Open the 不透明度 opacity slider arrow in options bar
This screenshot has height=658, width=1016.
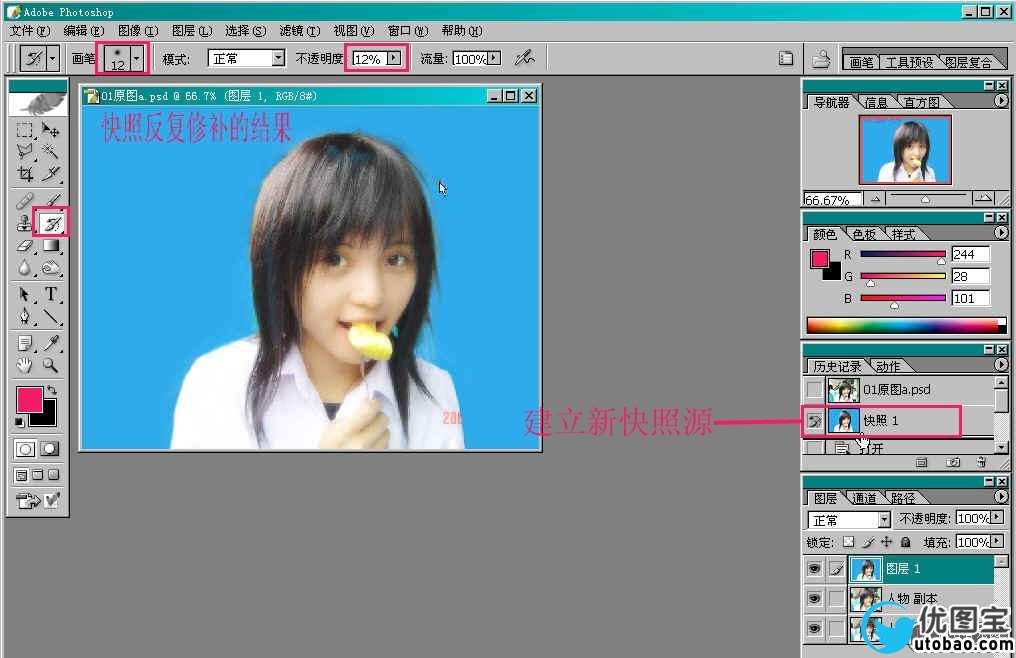tap(394, 59)
